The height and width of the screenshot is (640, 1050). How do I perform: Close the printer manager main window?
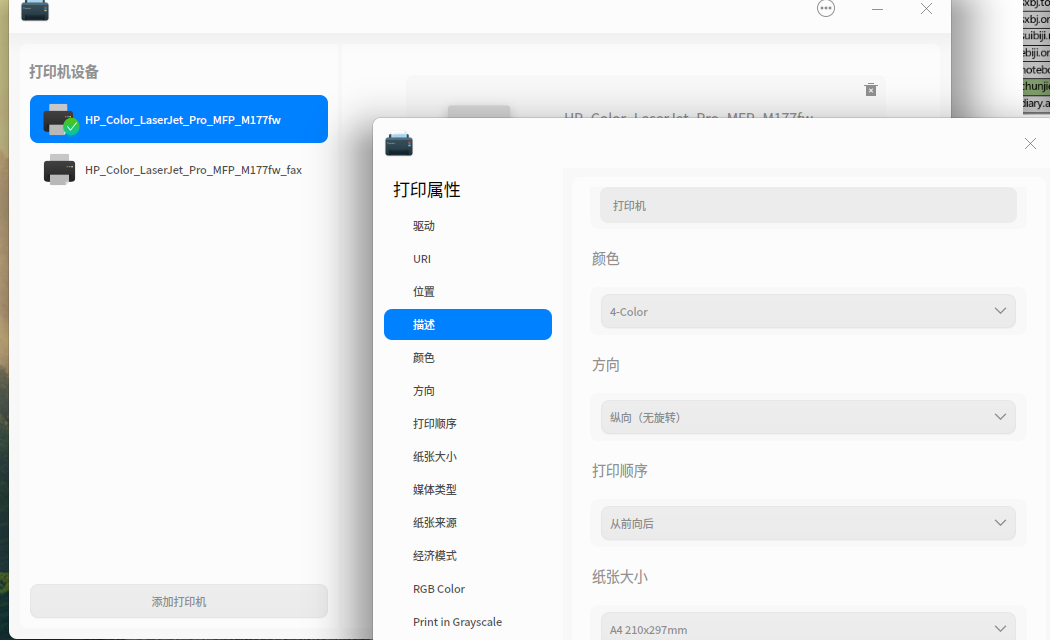pos(926,9)
